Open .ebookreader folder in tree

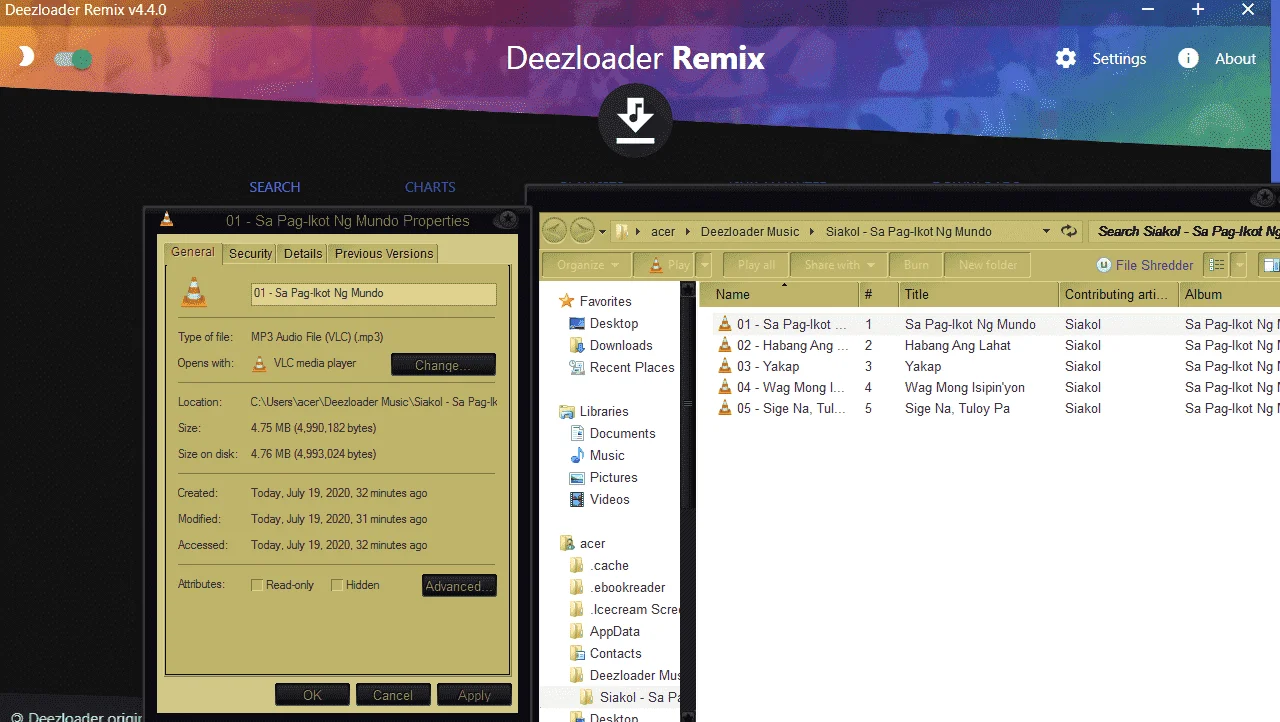pyautogui.click(x=627, y=587)
